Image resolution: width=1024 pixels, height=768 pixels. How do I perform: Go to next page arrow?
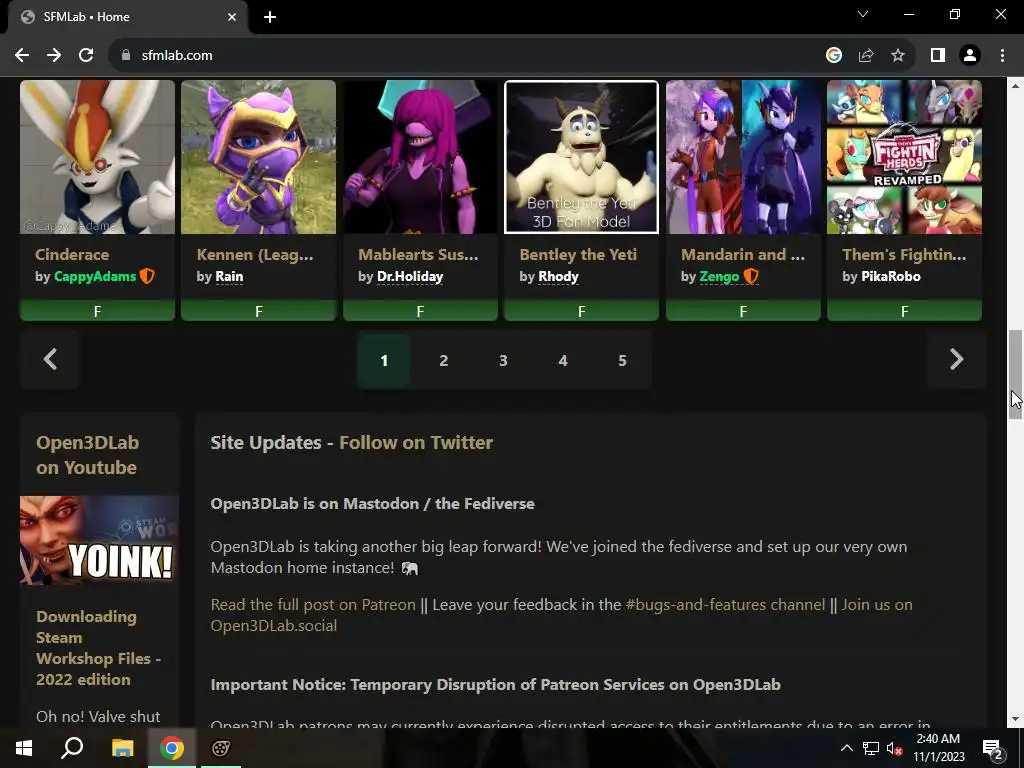[956, 360]
